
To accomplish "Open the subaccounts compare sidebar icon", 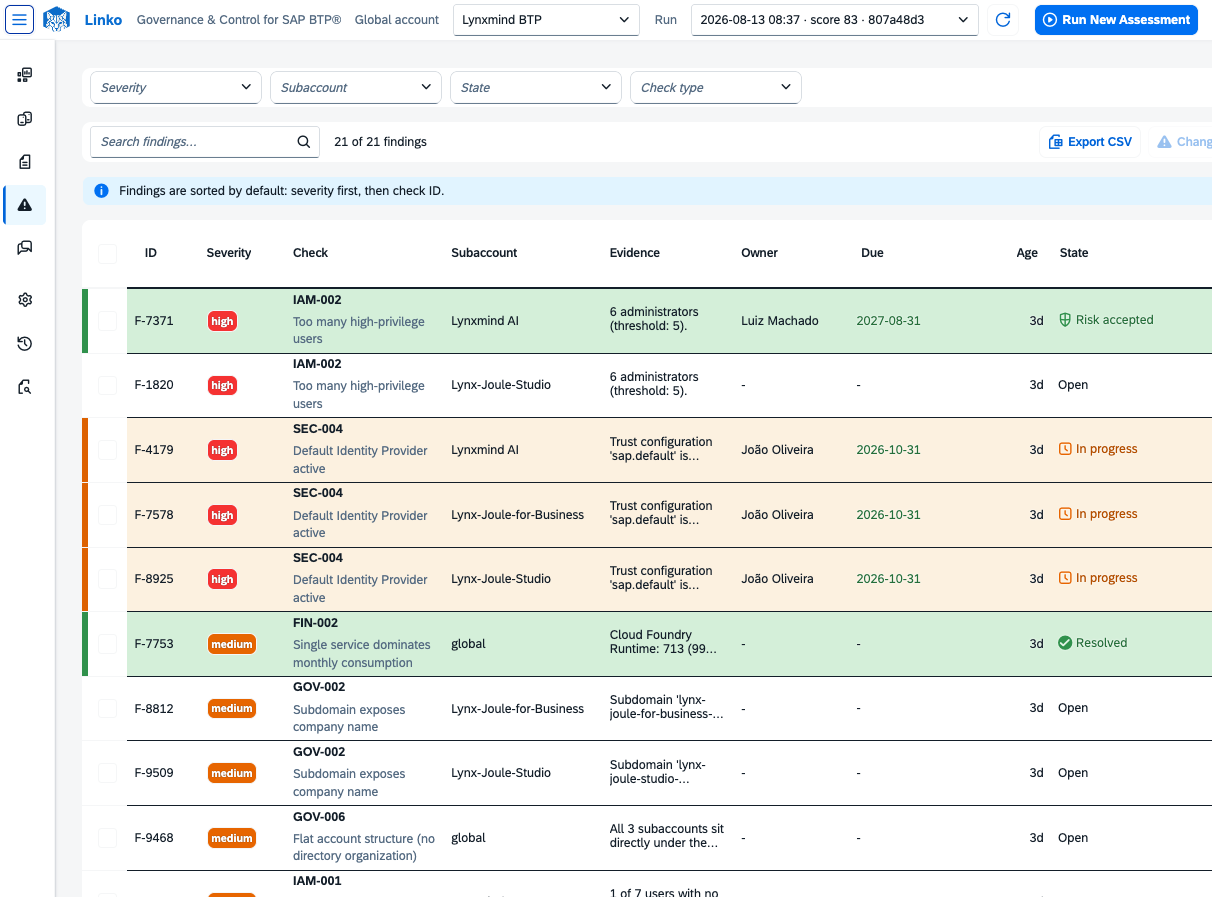I will [25, 119].
